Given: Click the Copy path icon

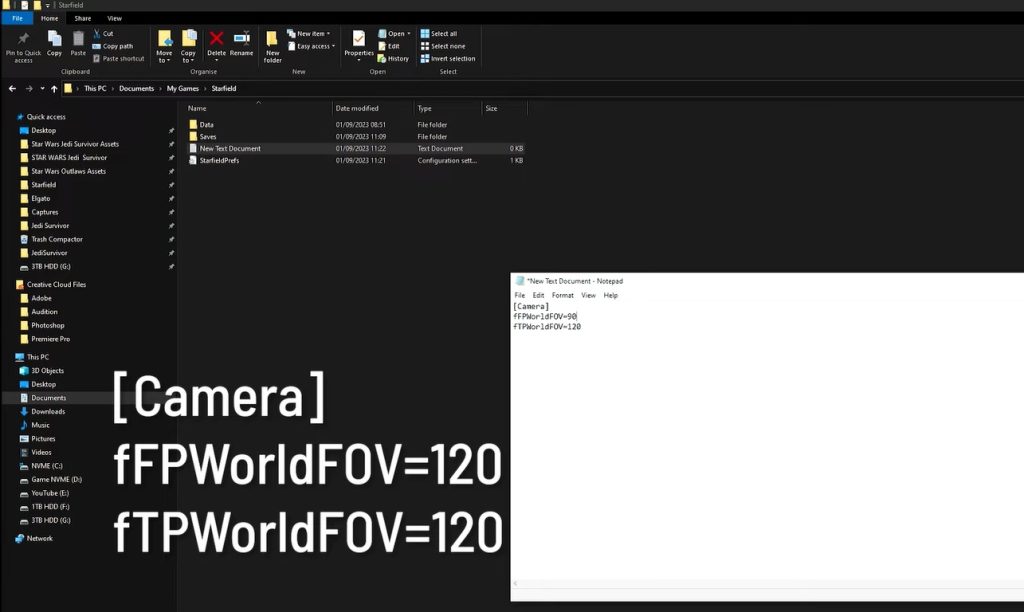Looking at the screenshot, I should click(x=97, y=46).
